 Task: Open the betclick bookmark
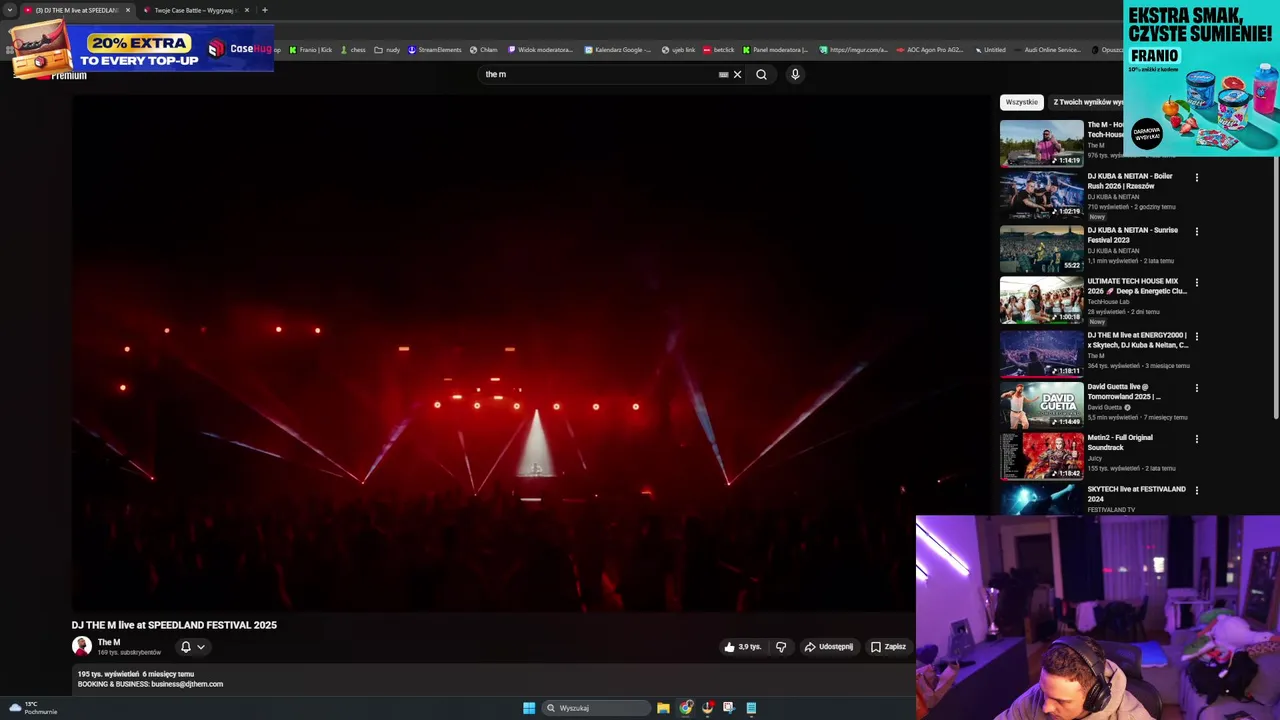[x=718, y=49]
